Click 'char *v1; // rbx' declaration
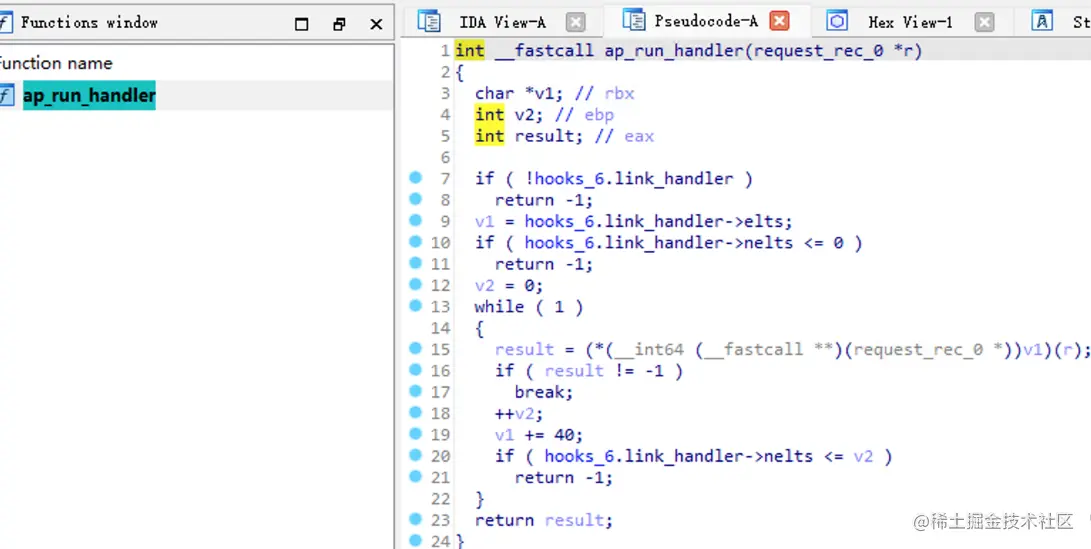 pos(555,94)
